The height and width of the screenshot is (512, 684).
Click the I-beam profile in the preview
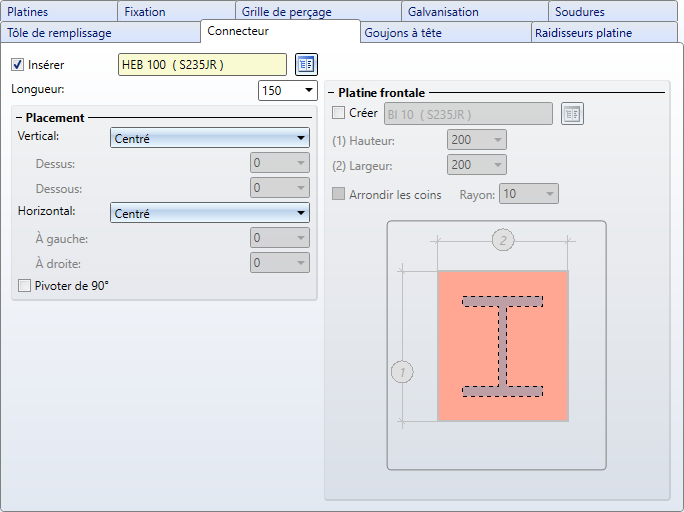(503, 346)
